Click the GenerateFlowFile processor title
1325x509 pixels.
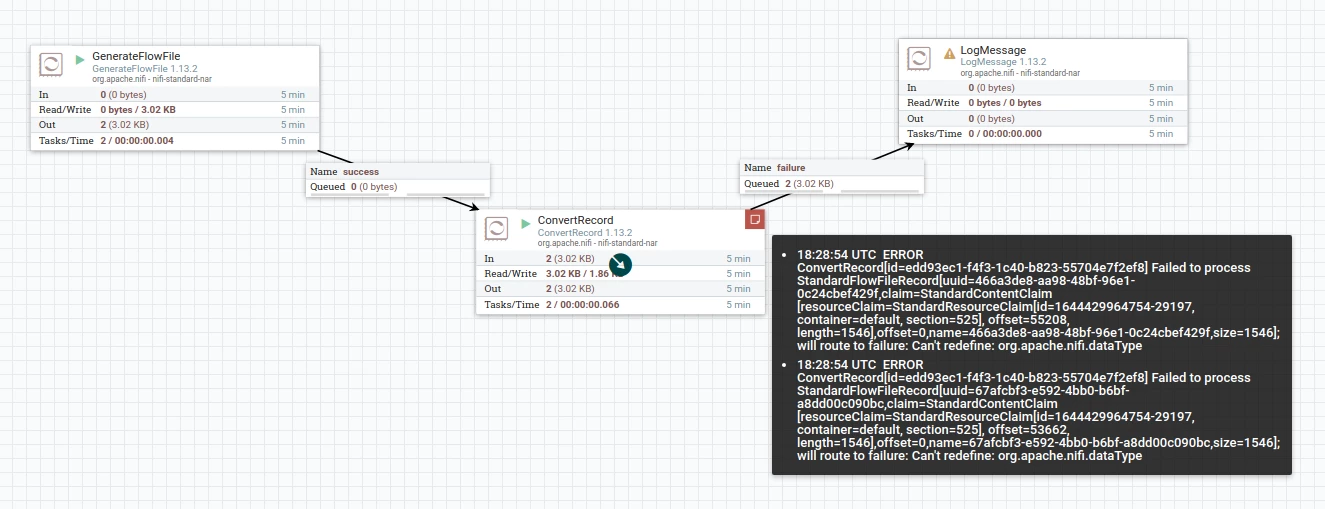coord(136,56)
